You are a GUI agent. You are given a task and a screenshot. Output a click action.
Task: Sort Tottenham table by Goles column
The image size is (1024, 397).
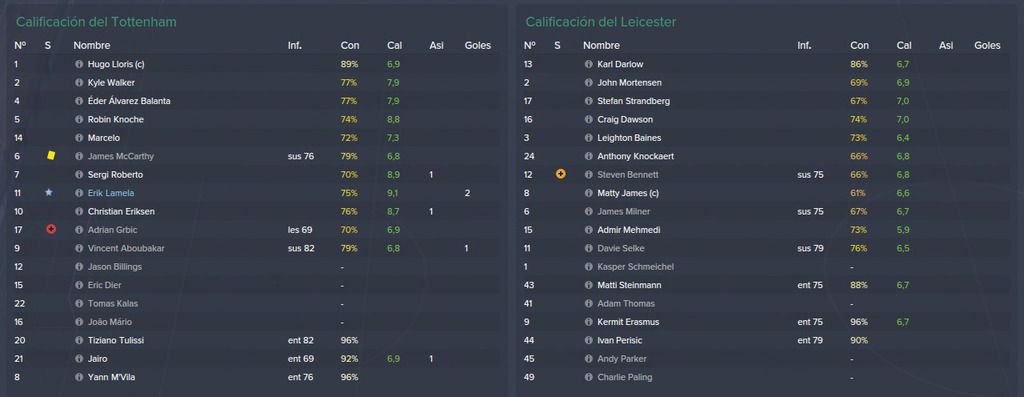[477, 46]
